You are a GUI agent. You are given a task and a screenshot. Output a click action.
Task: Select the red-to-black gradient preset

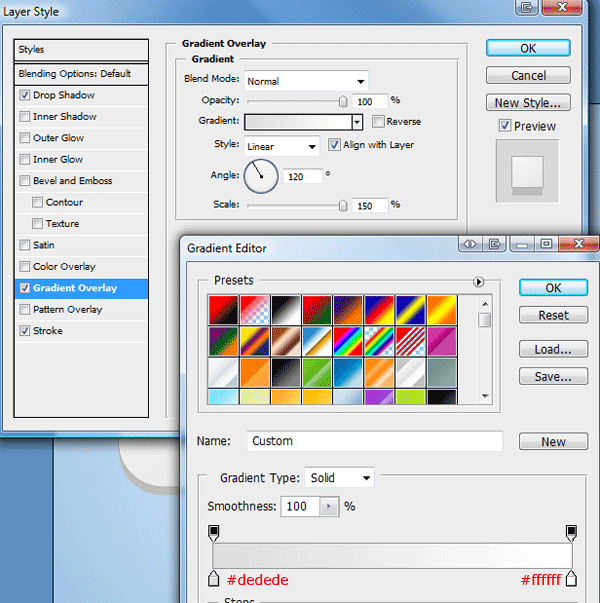223,310
